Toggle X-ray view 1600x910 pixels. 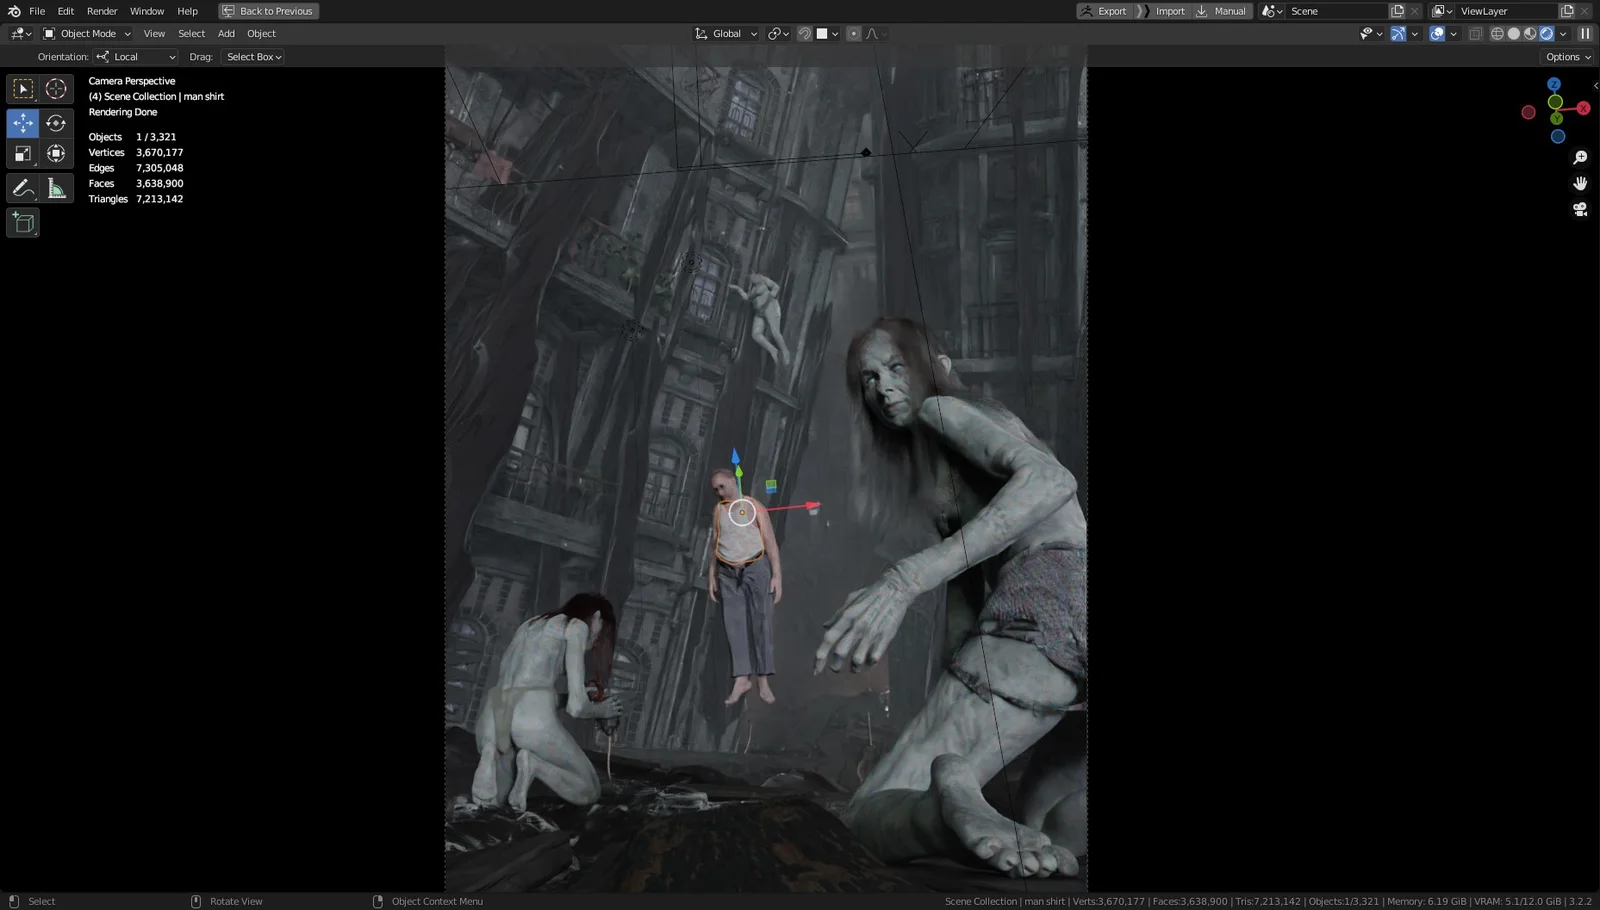tap(1476, 33)
